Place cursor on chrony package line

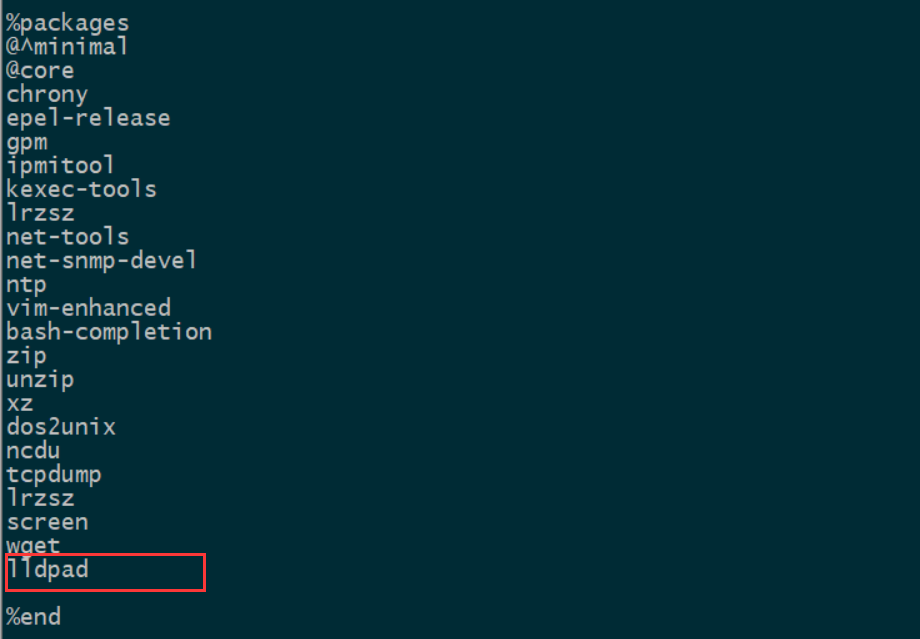point(47,94)
